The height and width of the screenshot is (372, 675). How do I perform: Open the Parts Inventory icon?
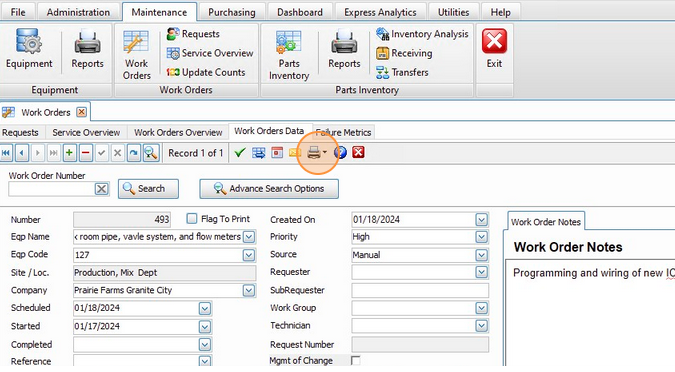tap(289, 55)
